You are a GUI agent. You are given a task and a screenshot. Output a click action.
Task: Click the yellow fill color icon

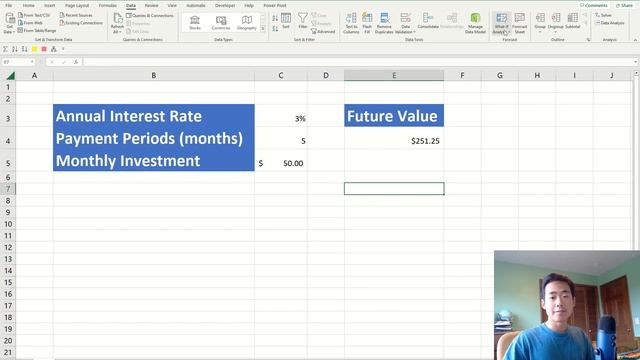[x=34, y=49]
